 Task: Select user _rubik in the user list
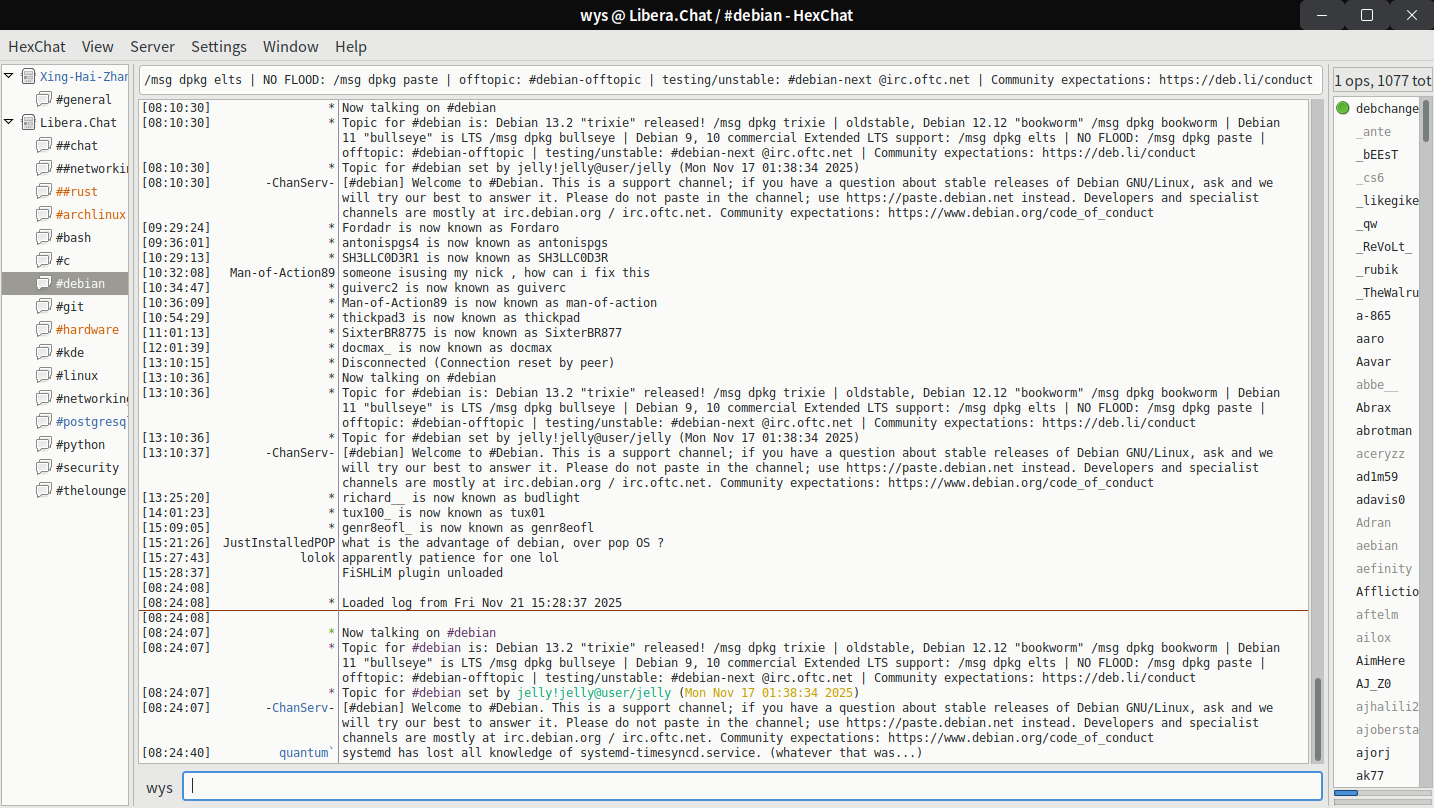pyautogui.click(x=1377, y=269)
